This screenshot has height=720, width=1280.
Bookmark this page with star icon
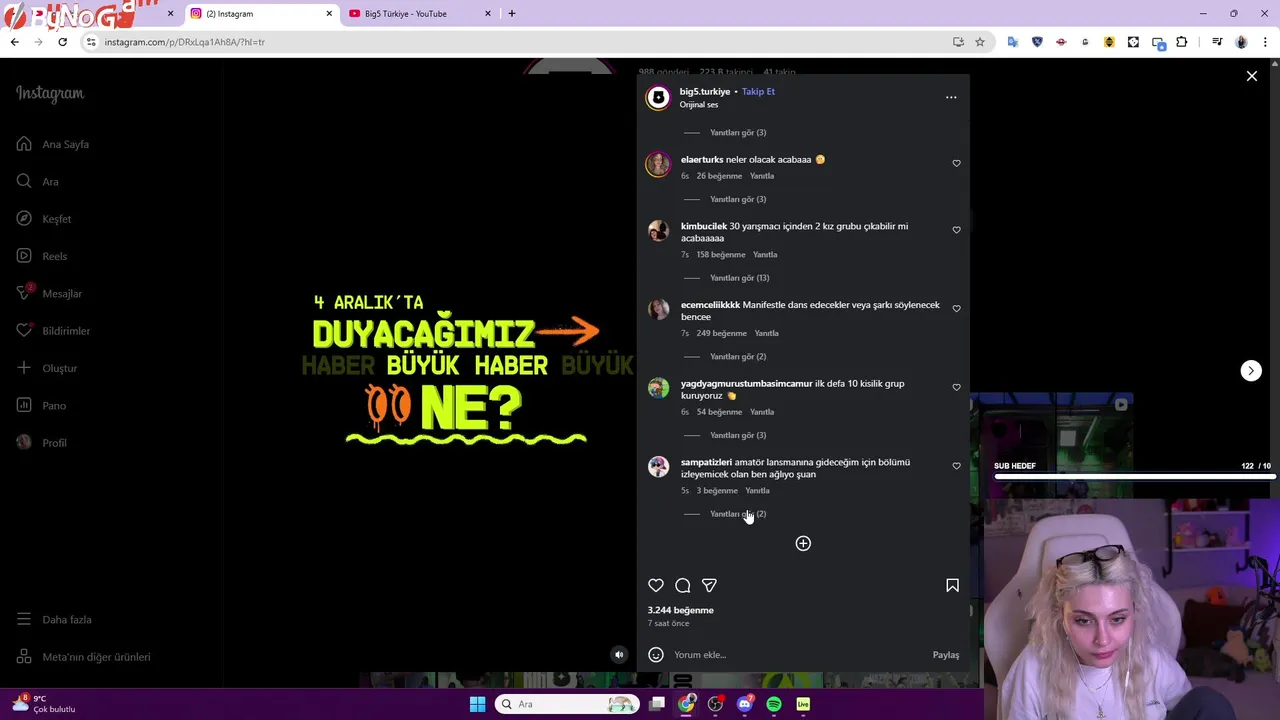(x=980, y=42)
